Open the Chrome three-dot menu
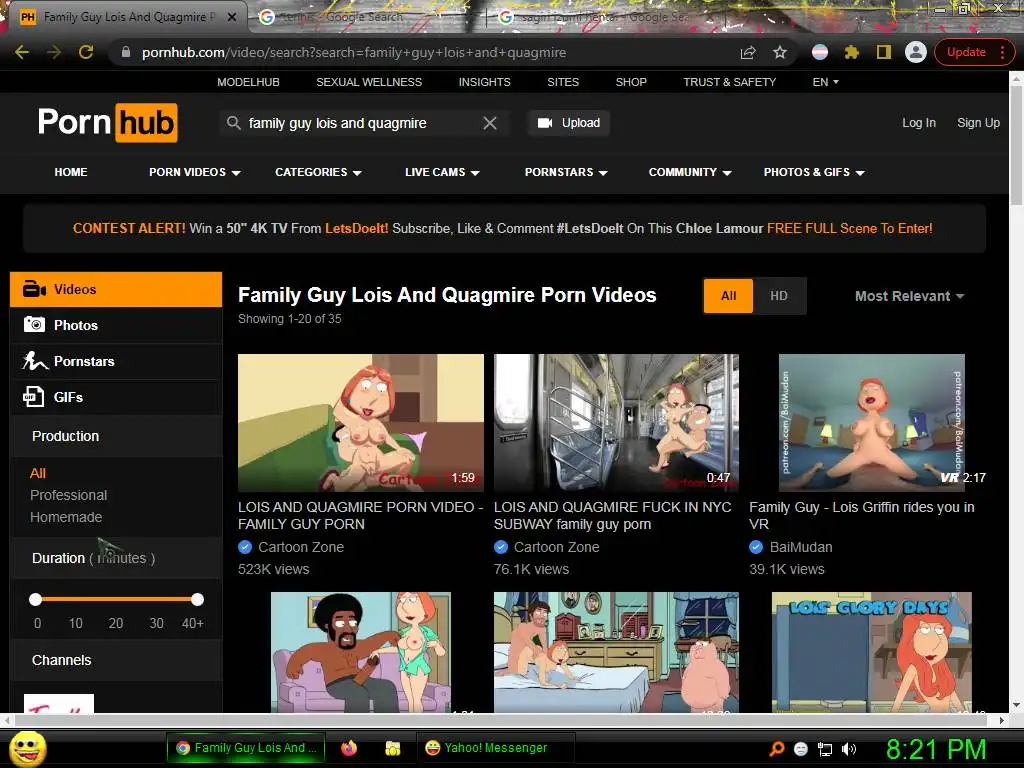Image resolution: width=1024 pixels, height=768 pixels. (x=1002, y=52)
